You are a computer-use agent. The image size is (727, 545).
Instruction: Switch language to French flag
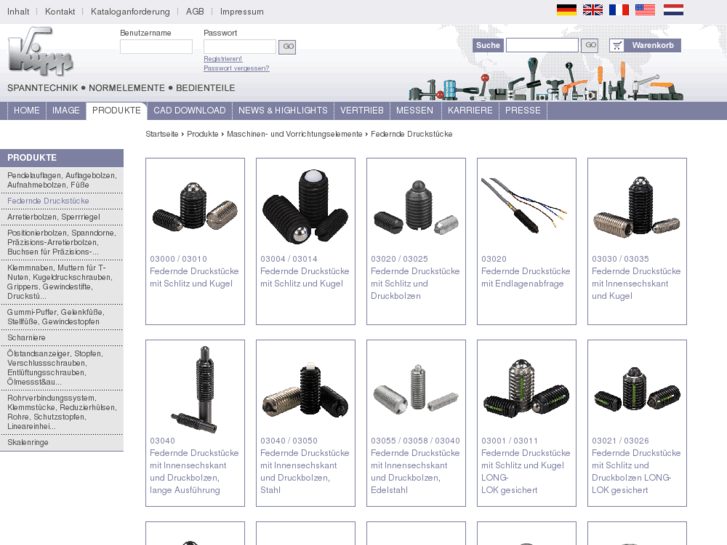[619, 10]
